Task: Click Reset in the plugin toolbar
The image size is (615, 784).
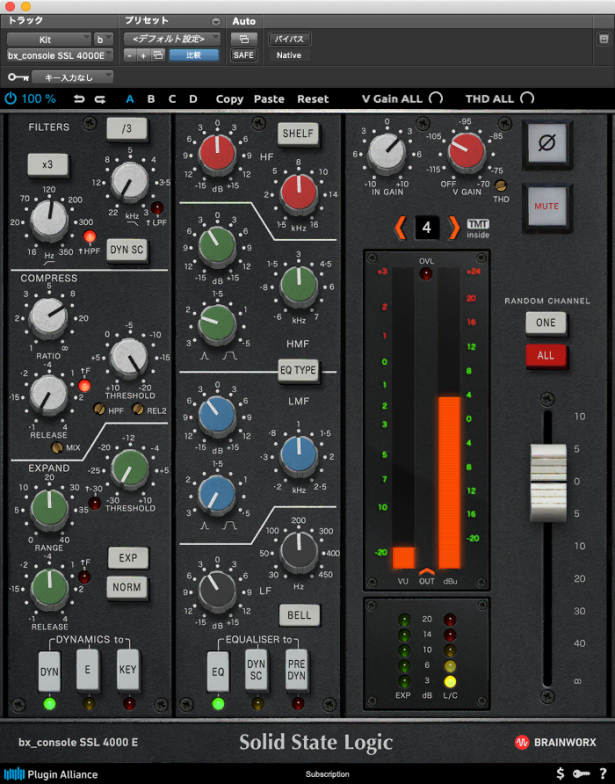Action: (x=313, y=99)
